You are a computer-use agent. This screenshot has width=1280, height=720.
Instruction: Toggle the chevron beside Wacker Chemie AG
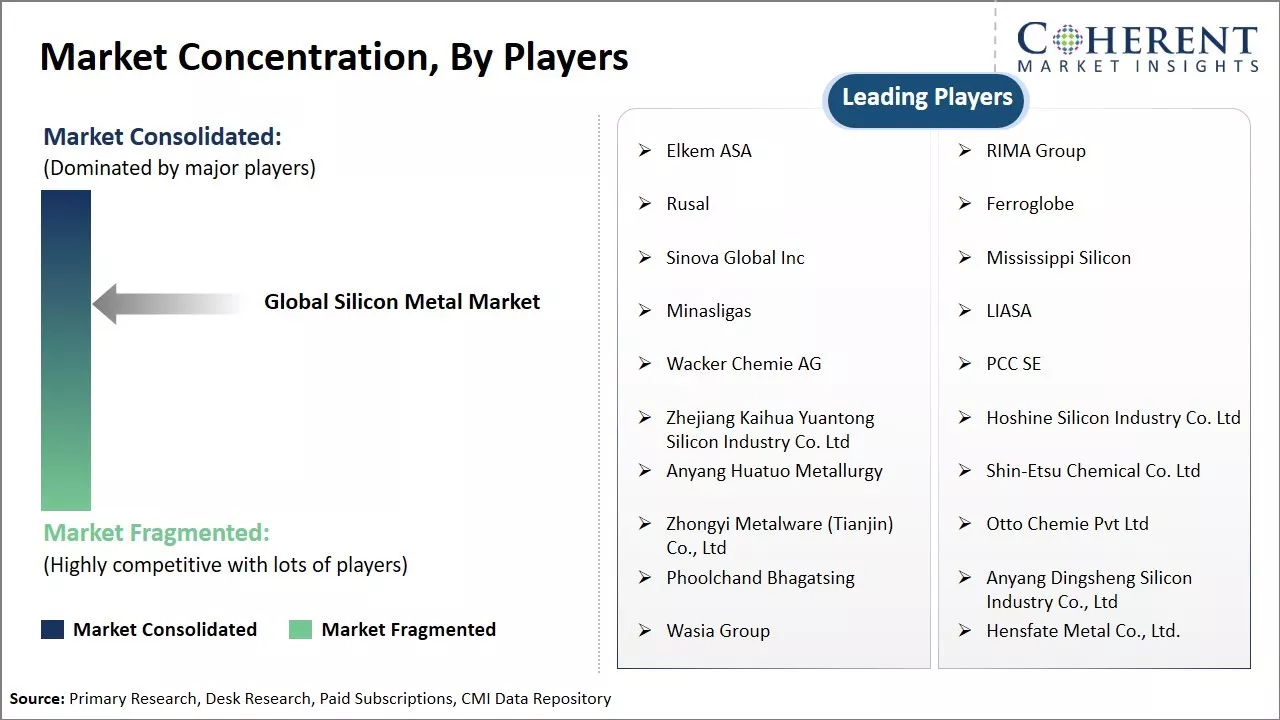pos(645,364)
